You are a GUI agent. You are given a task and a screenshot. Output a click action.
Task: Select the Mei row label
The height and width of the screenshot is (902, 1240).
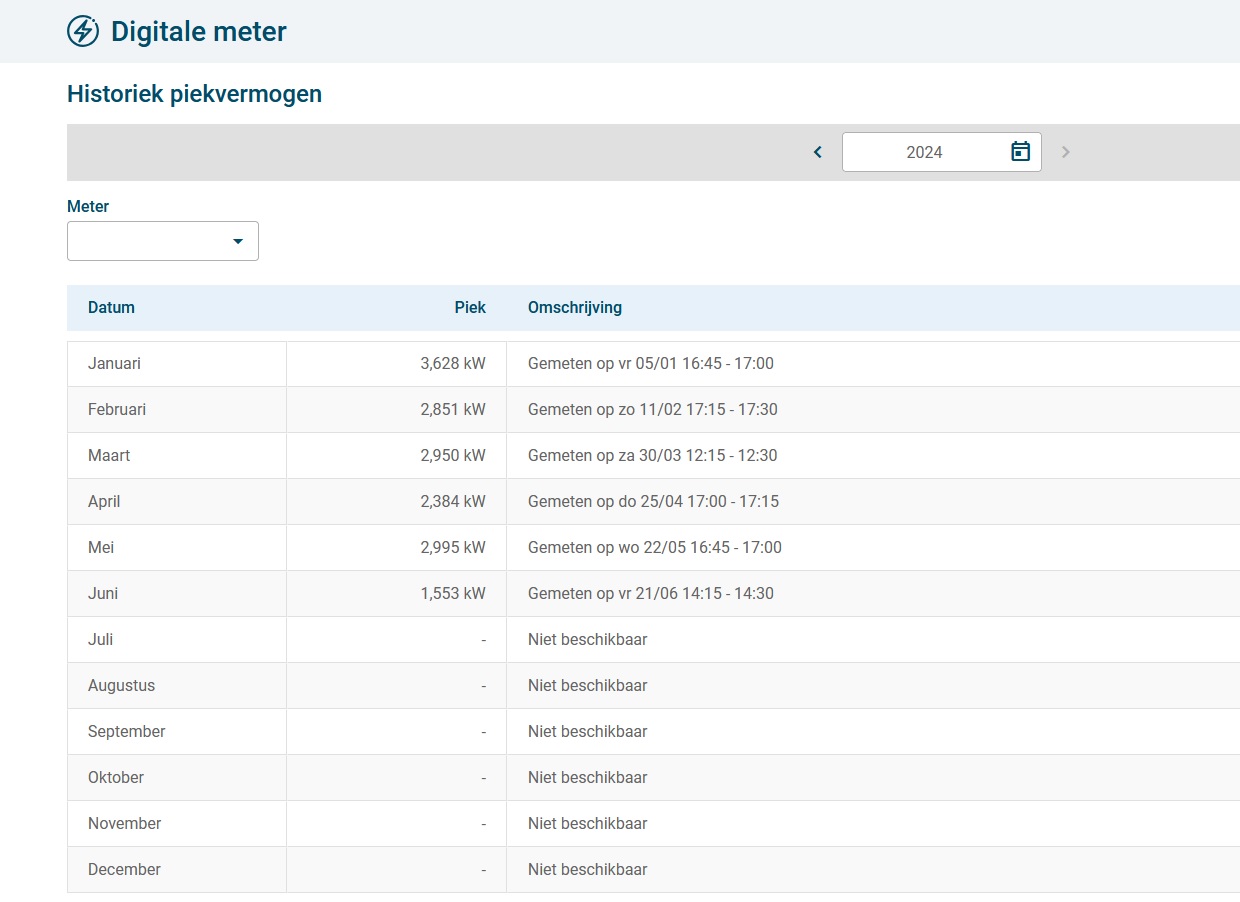101,548
